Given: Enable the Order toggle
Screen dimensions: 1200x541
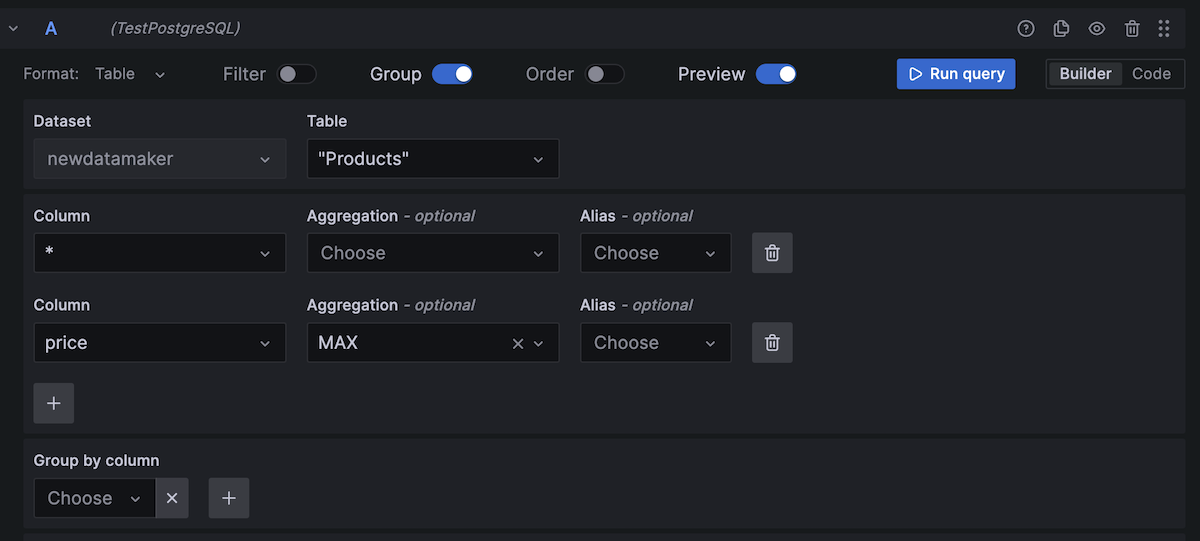Looking at the screenshot, I should click(605, 74).
